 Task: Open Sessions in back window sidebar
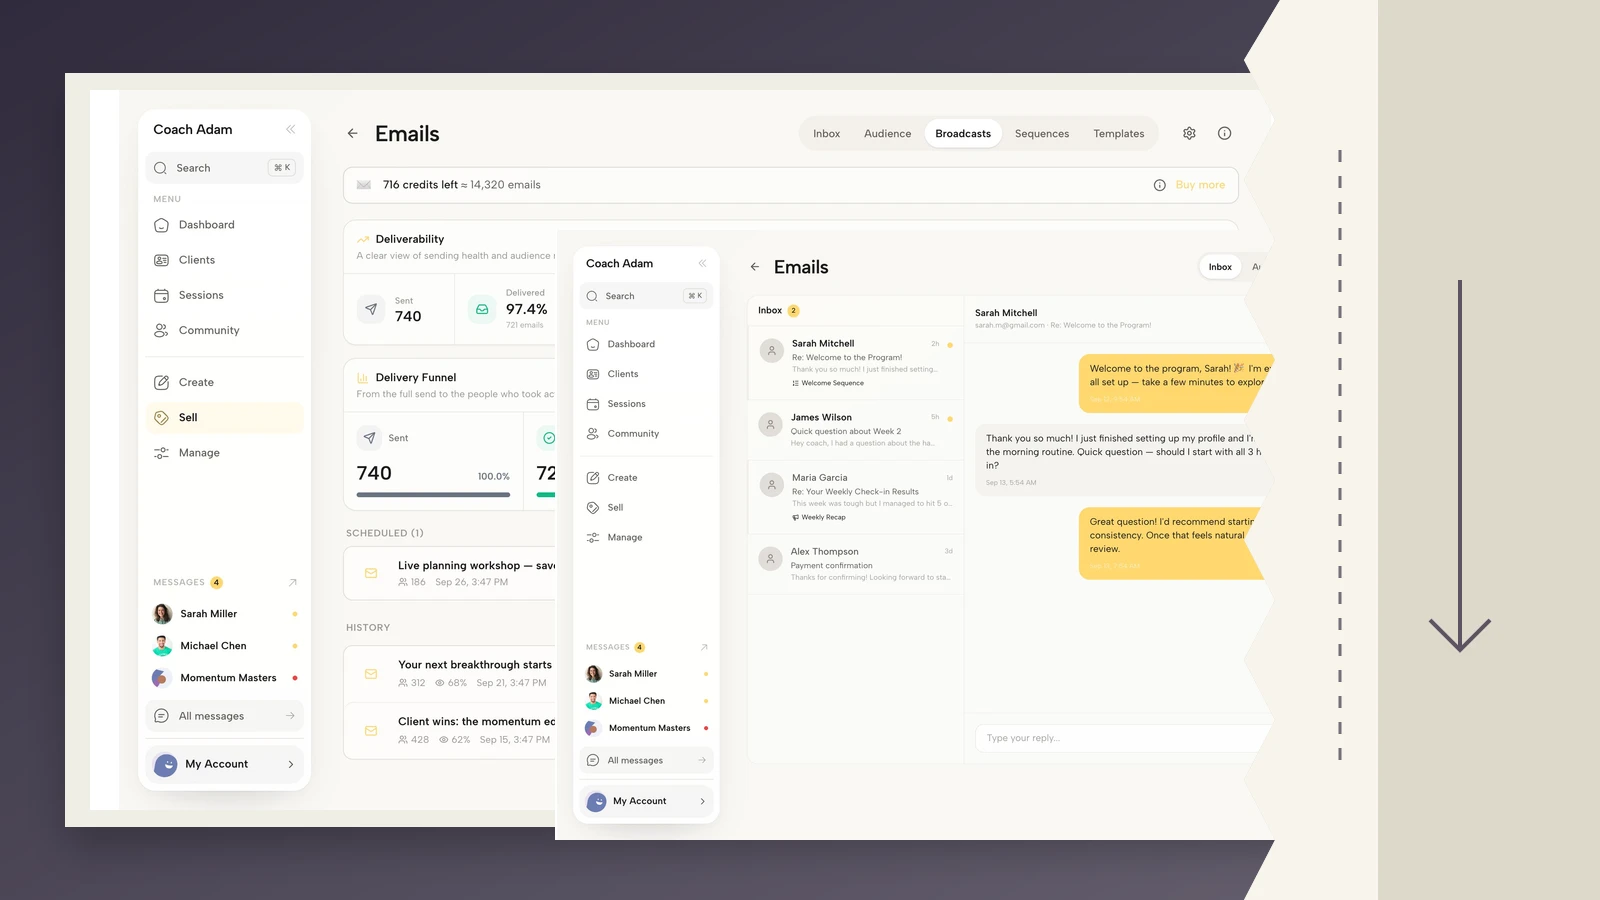[x=225, y=295]
